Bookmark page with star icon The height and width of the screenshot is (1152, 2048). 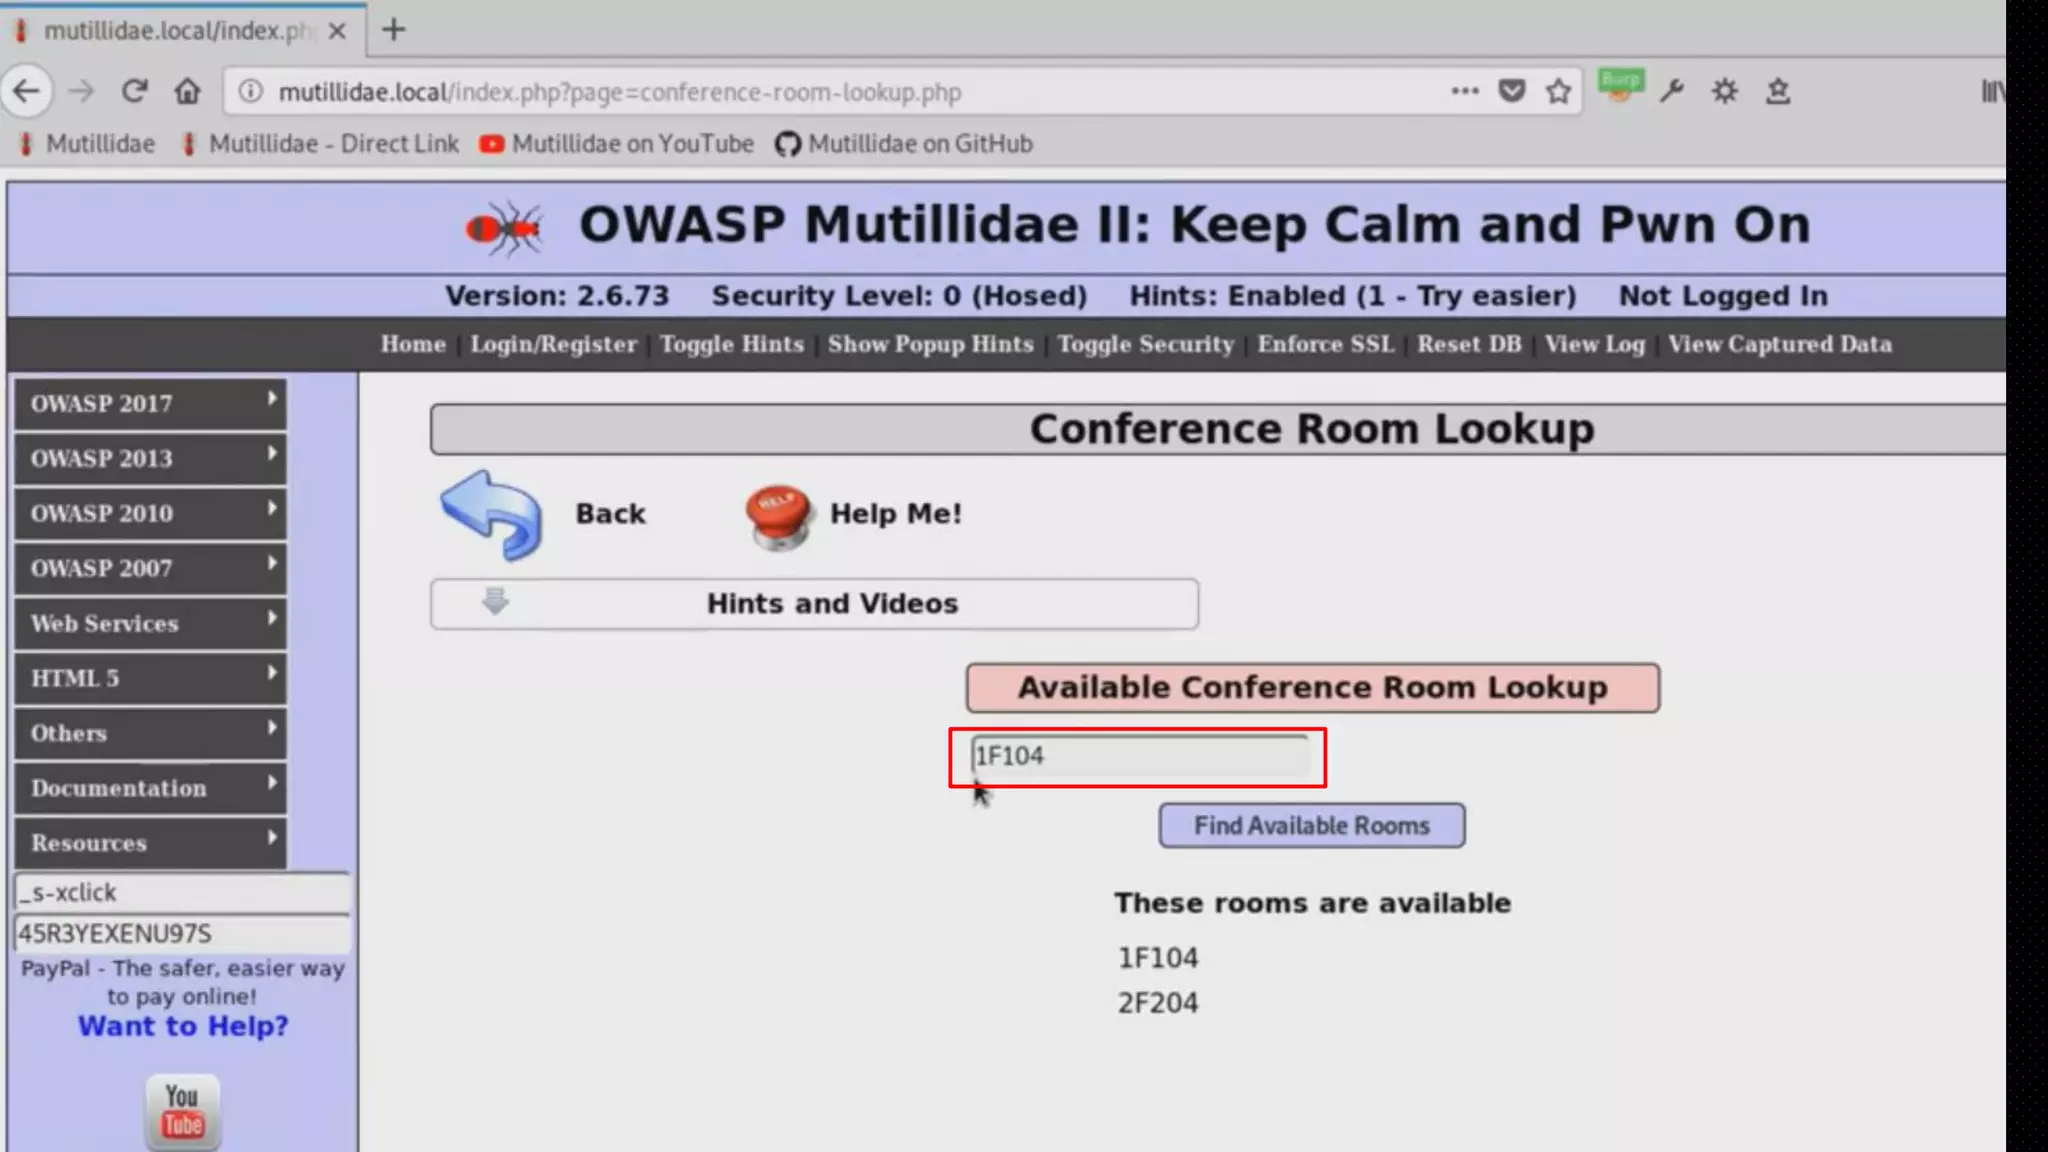(x=1558, y=92)
